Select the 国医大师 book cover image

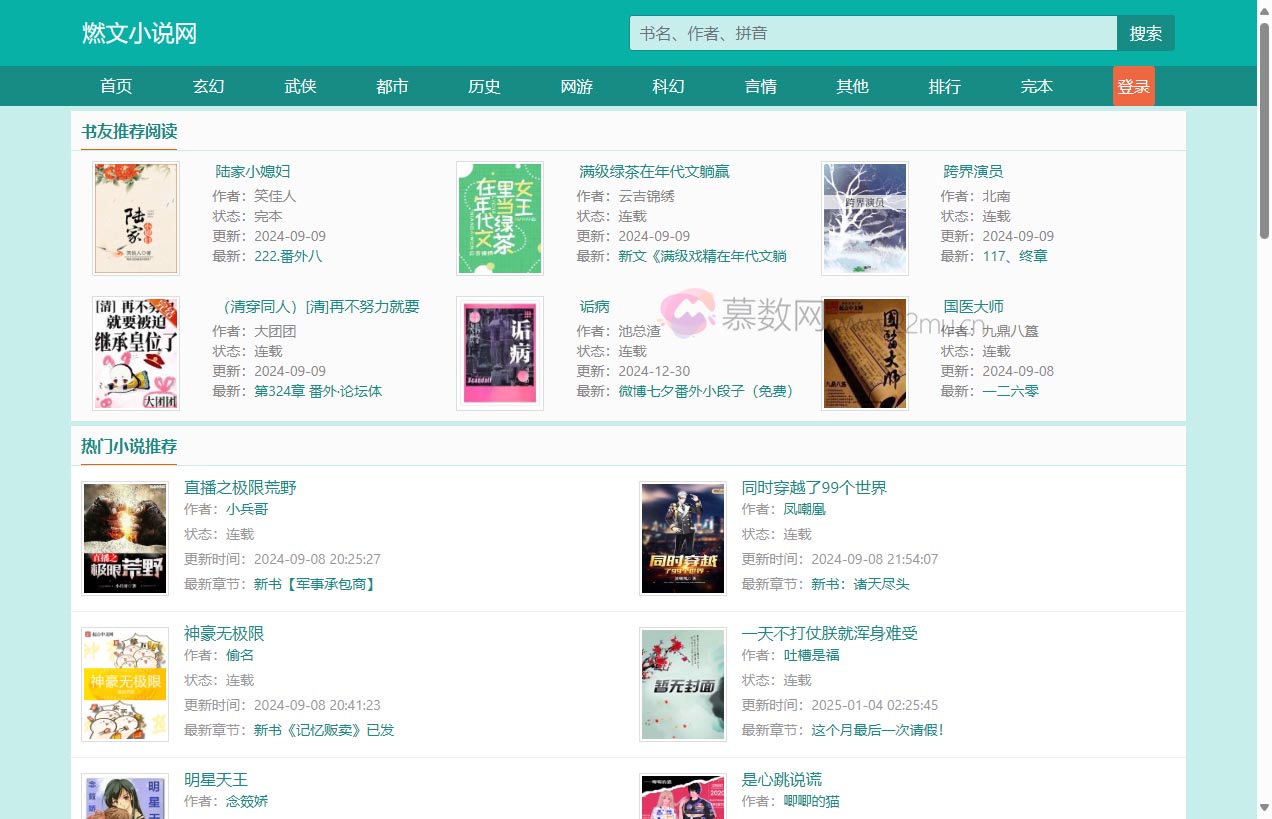[864, 353]
